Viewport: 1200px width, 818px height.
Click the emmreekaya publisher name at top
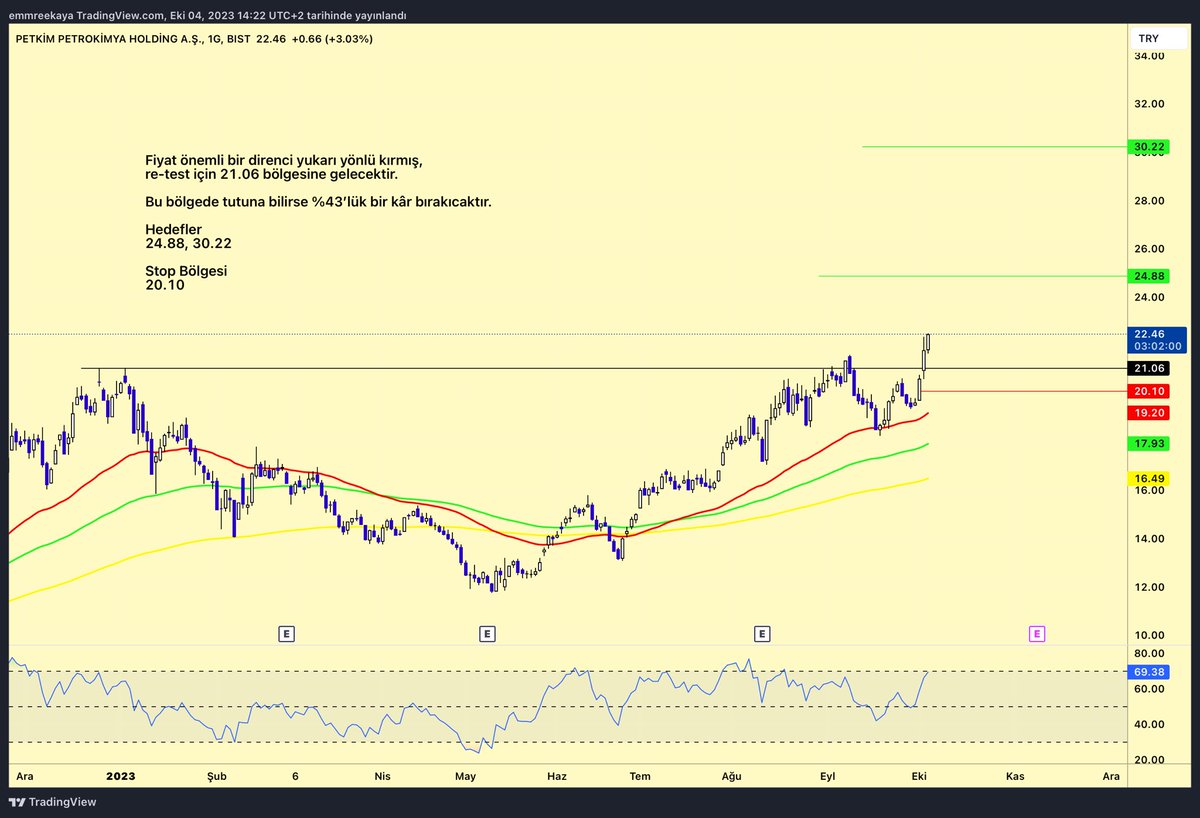[42, 15]
